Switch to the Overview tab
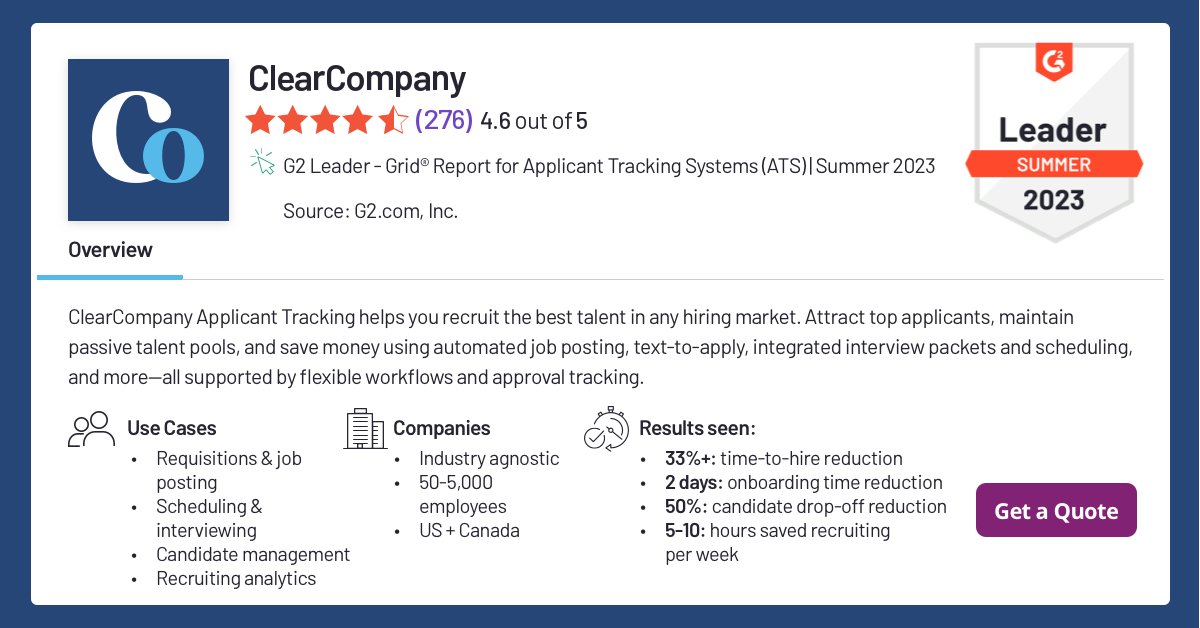 110,250
